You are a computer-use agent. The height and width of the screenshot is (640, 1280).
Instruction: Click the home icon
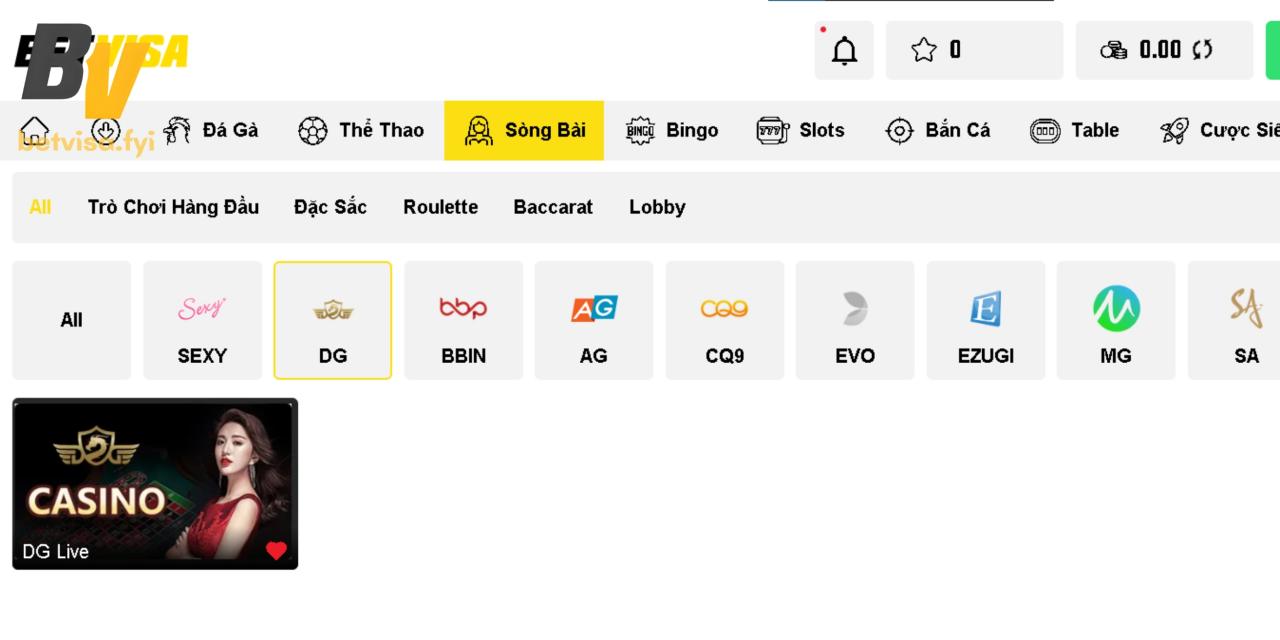coord(34,130)
